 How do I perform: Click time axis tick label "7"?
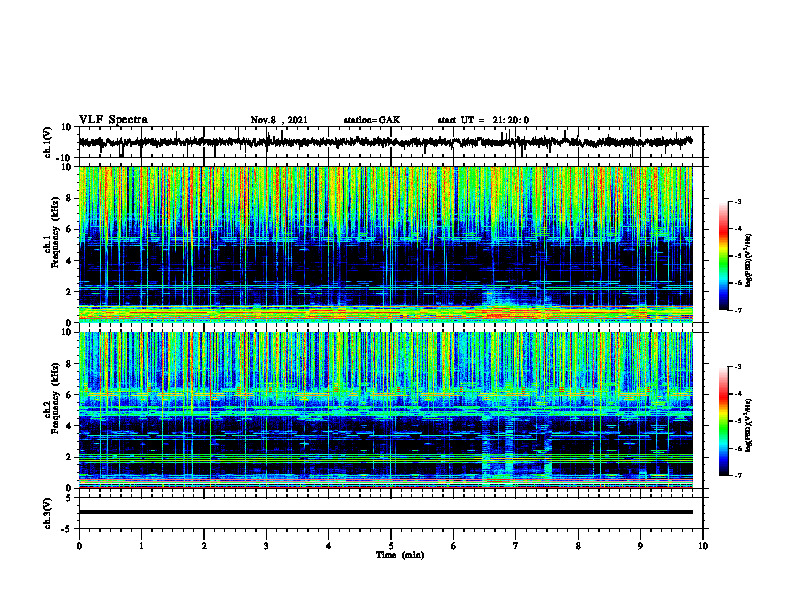(x=516, y=545)
